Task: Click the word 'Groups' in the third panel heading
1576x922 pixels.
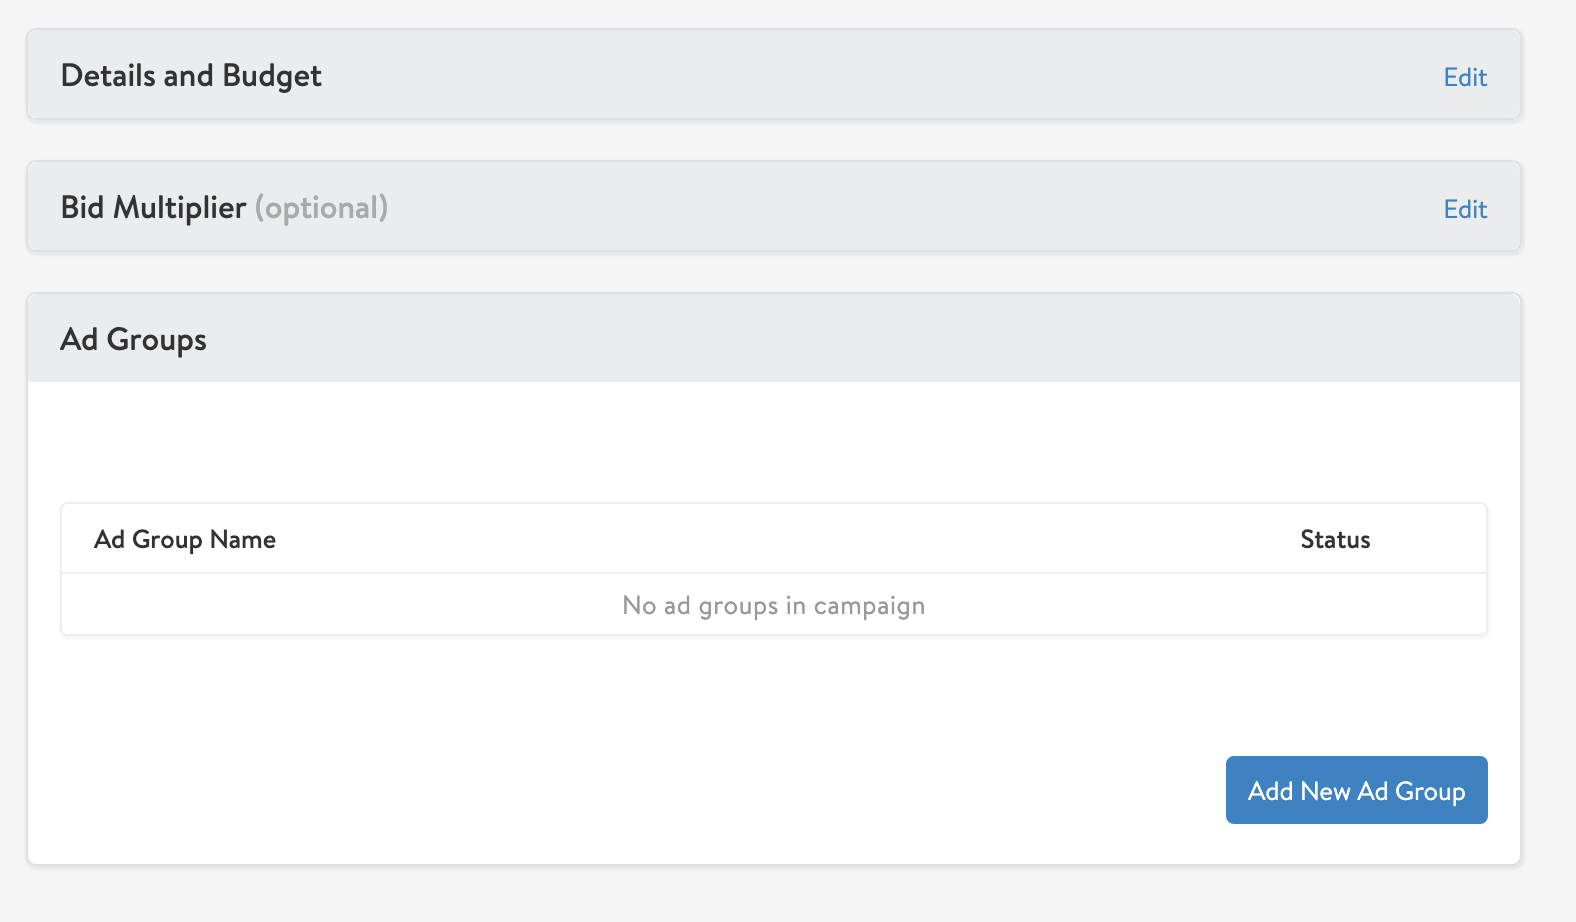Action: coord(157,340)
